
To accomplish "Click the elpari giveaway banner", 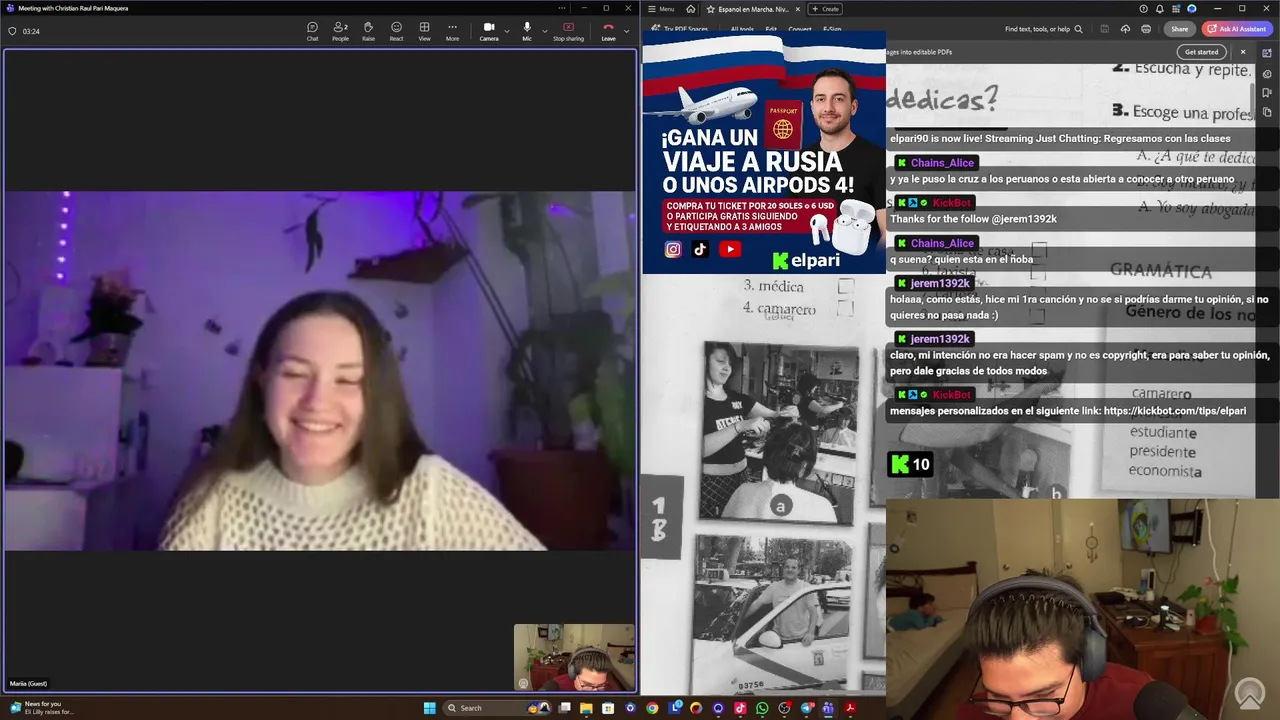I will pyautogui.click(x=764, y=152).
